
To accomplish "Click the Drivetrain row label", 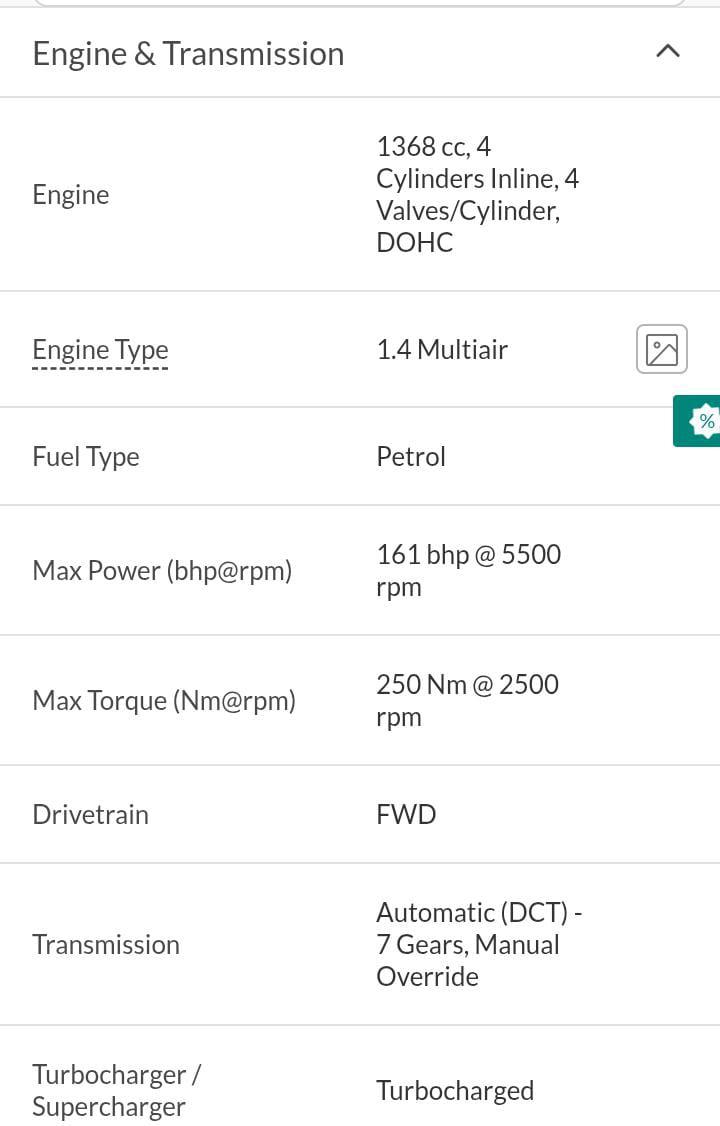I will pyautogui.click(x=90, y=815).
